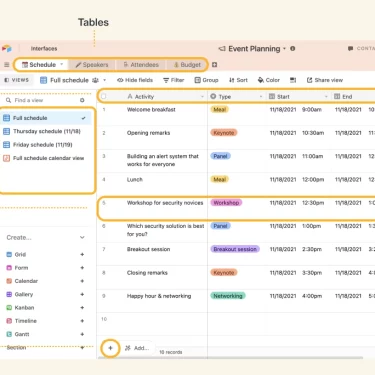
Task: Click the 10:30am start time cell
Action: coord(313,133)
